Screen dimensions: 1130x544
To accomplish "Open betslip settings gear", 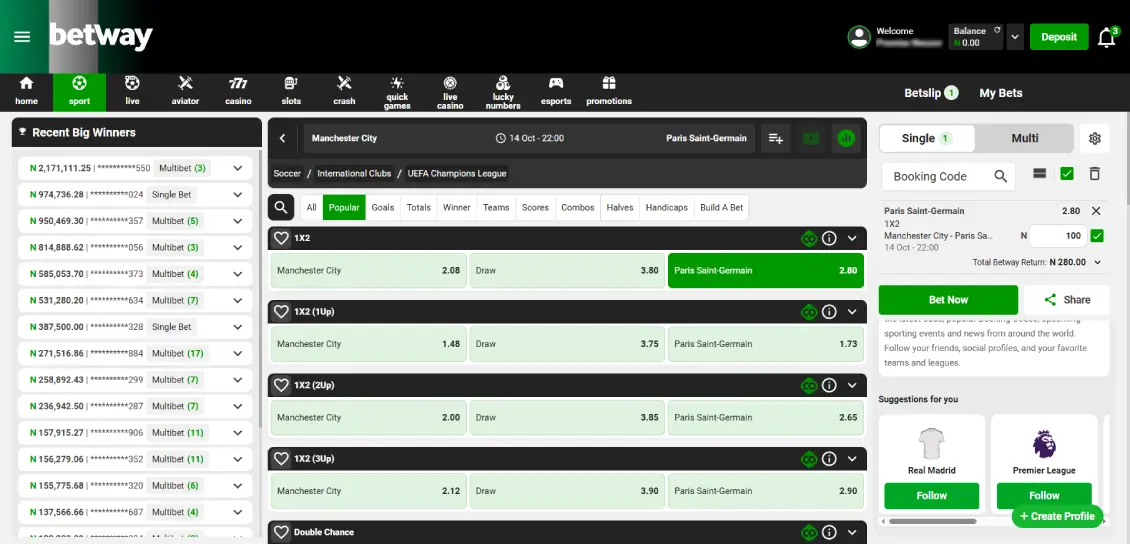I will (x=1095, y=138).
